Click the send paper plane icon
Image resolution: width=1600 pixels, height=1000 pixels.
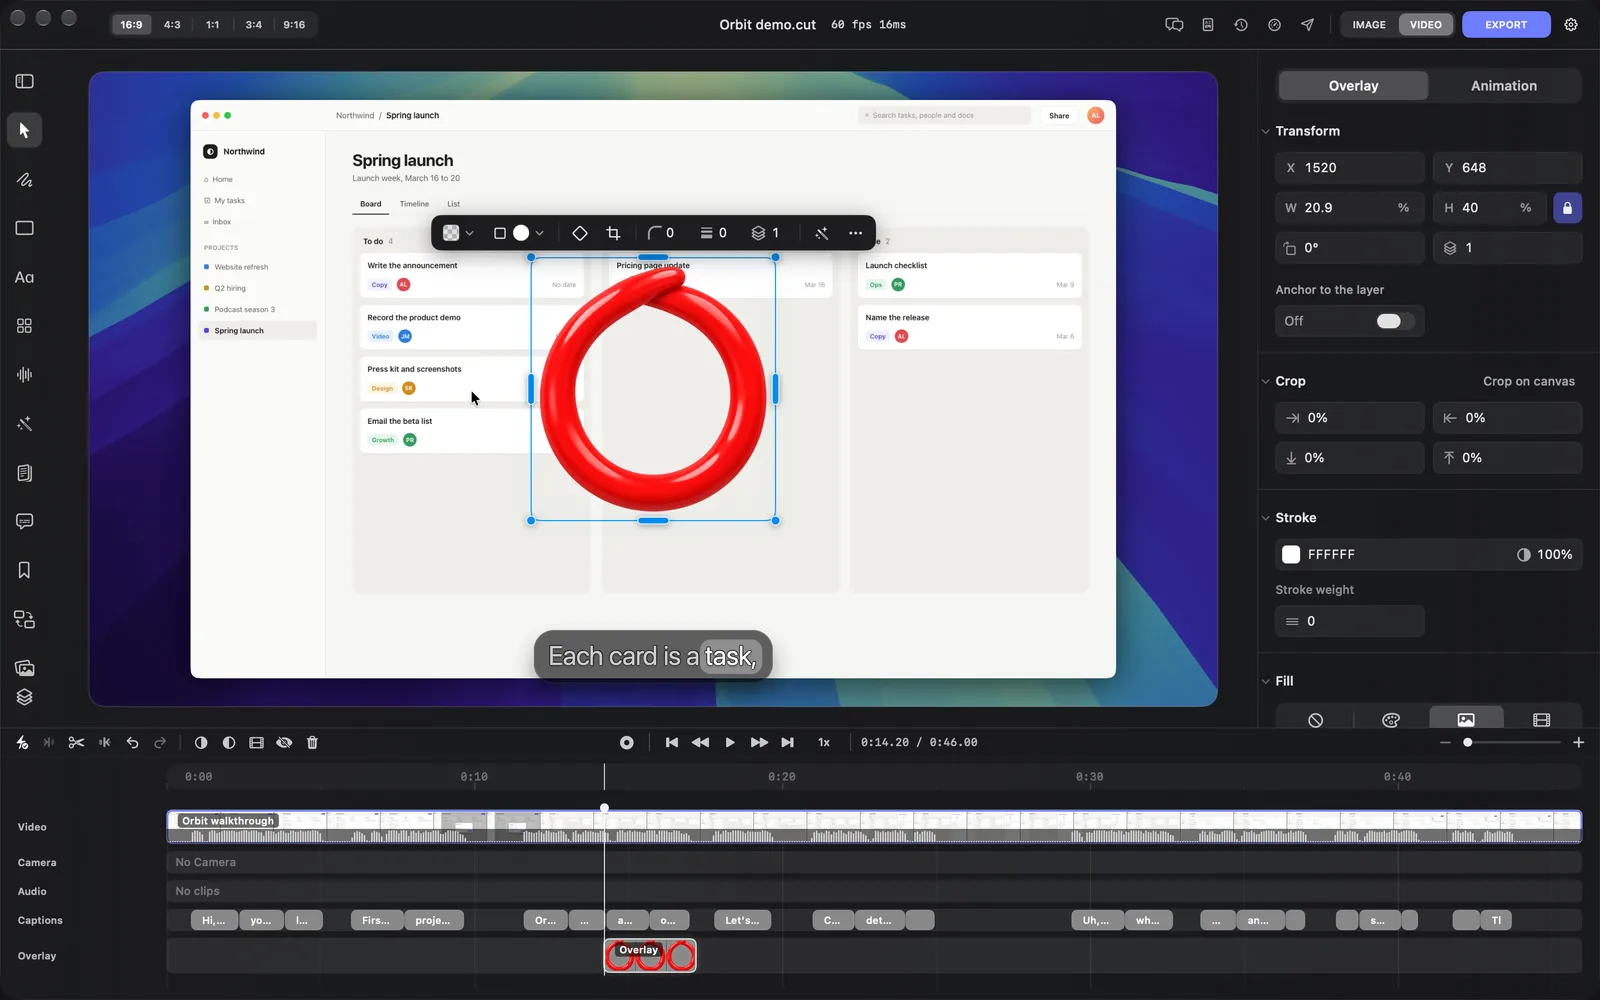point(1307,24)
